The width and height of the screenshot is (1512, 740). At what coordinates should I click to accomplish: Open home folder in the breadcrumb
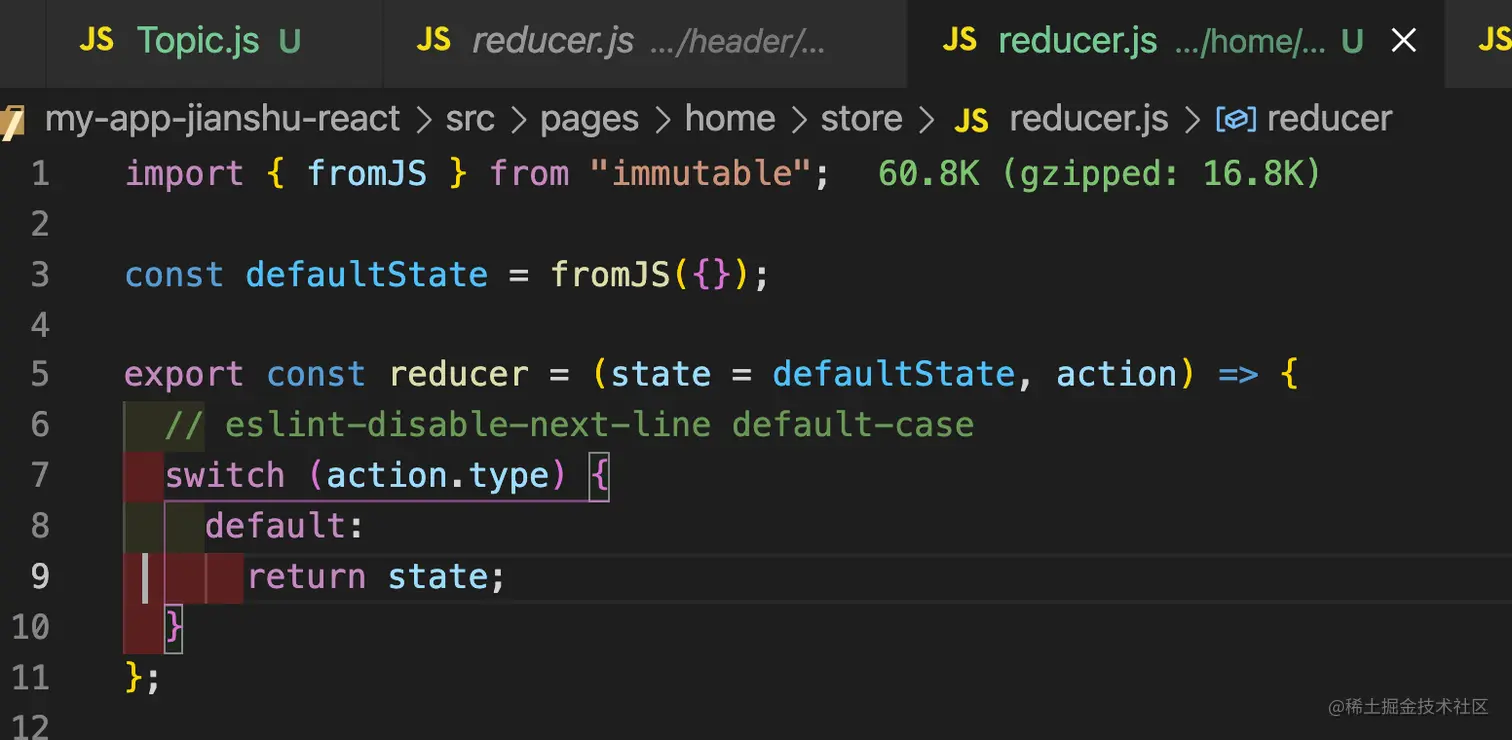click(x=730, y=119)
